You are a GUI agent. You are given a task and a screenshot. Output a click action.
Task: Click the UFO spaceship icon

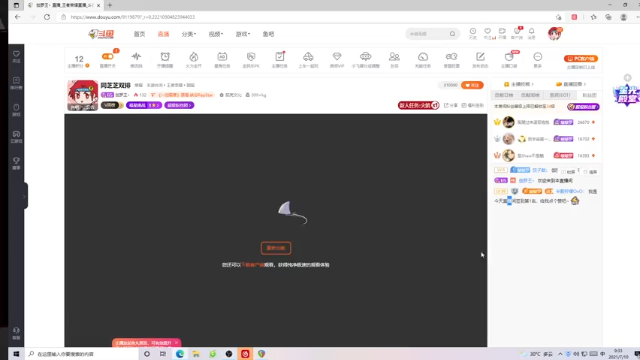point(365,56)
